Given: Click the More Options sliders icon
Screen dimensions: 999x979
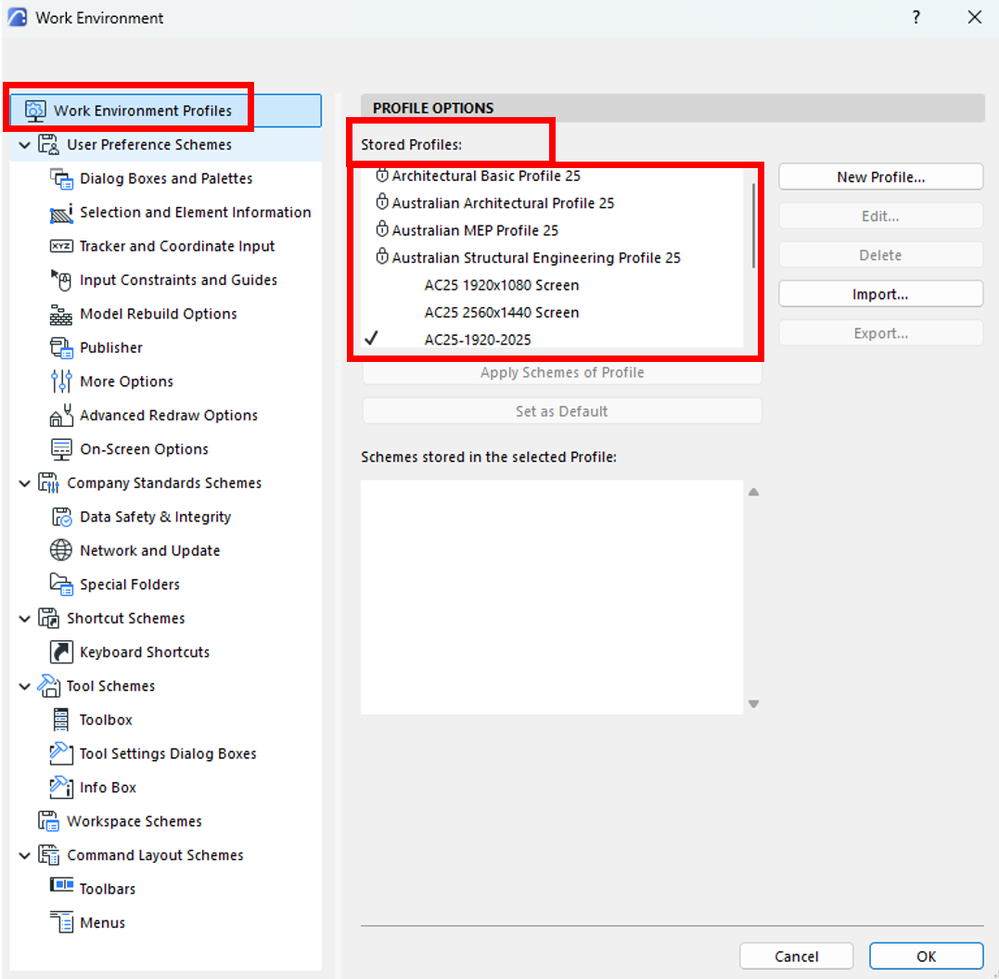Looking at the screenshot, I should pyautogui.click(x=61, y=382).
